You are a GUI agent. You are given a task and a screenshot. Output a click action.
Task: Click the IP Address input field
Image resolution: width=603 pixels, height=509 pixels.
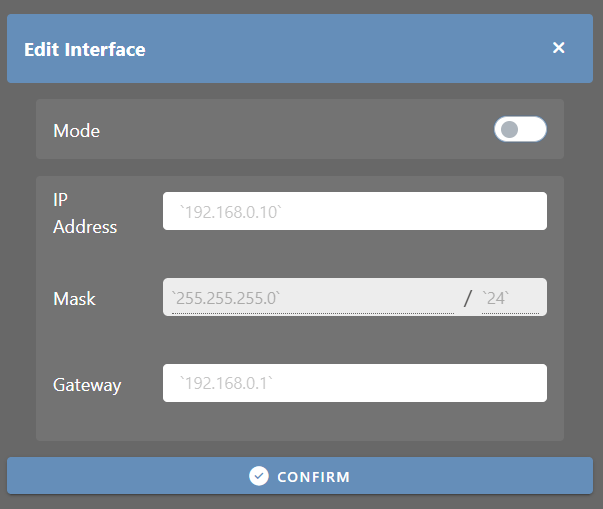point(355,211)
